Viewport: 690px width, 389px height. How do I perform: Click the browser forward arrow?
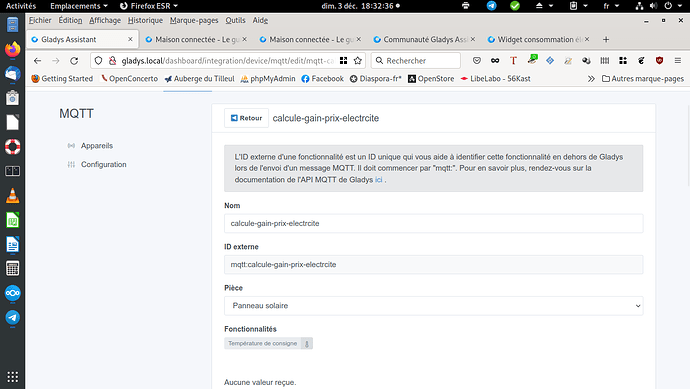pos(55,61)
